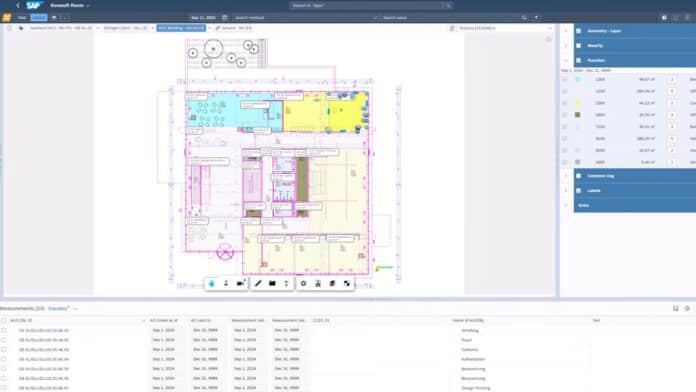Select the blue pan tool in the floating toolbar

point(212,283)
